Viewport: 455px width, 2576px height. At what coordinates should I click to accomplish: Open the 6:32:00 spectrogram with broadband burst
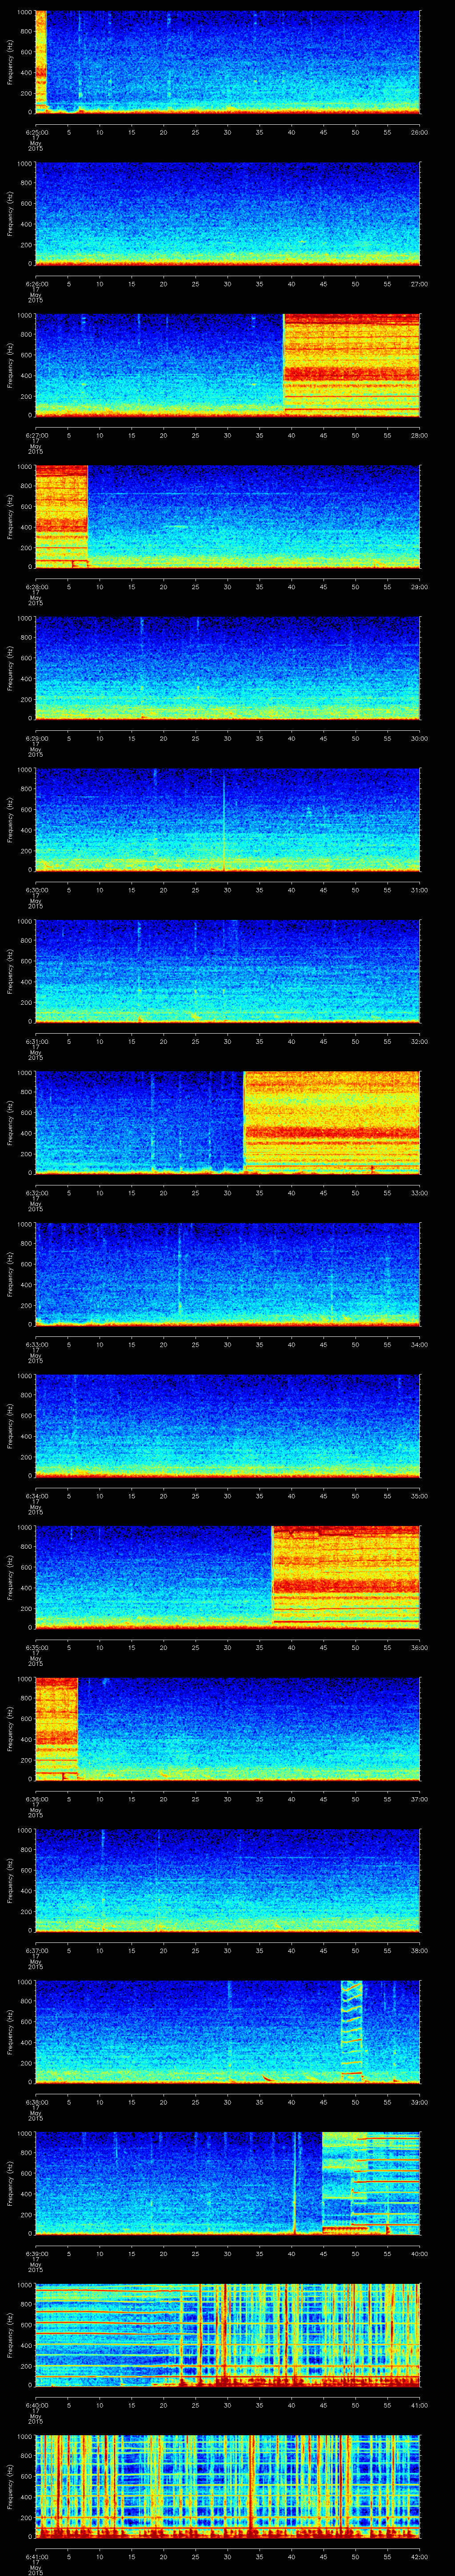227,1123
